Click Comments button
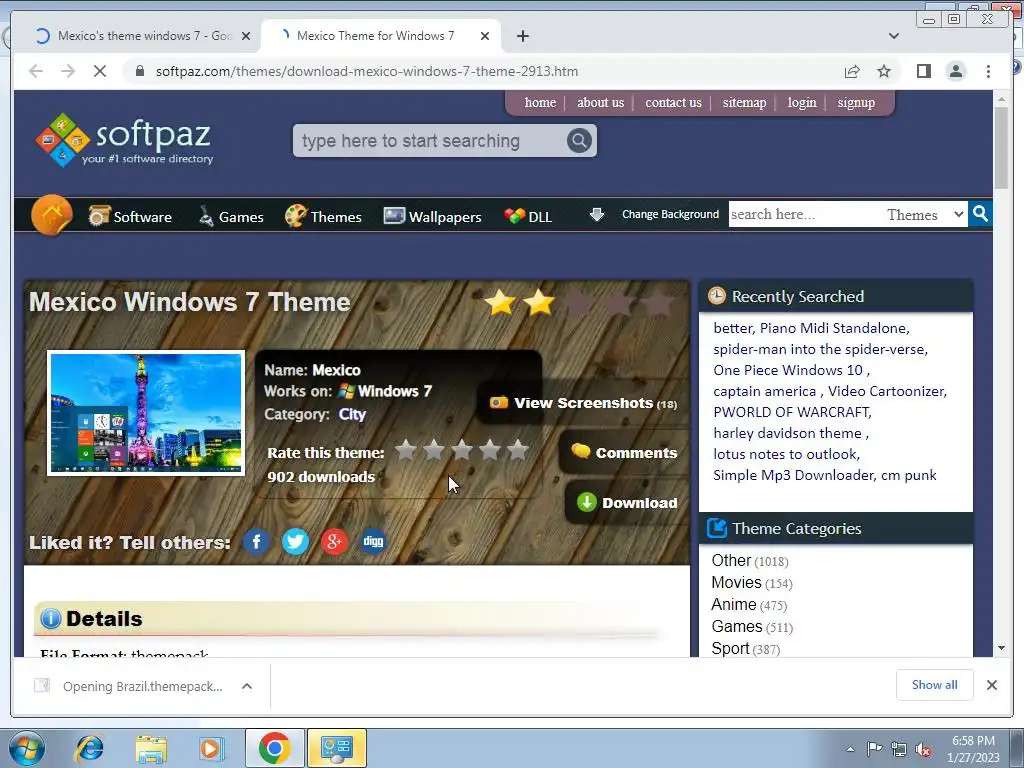This screenshot has height=768, width=1024. (x=624, y=453)
